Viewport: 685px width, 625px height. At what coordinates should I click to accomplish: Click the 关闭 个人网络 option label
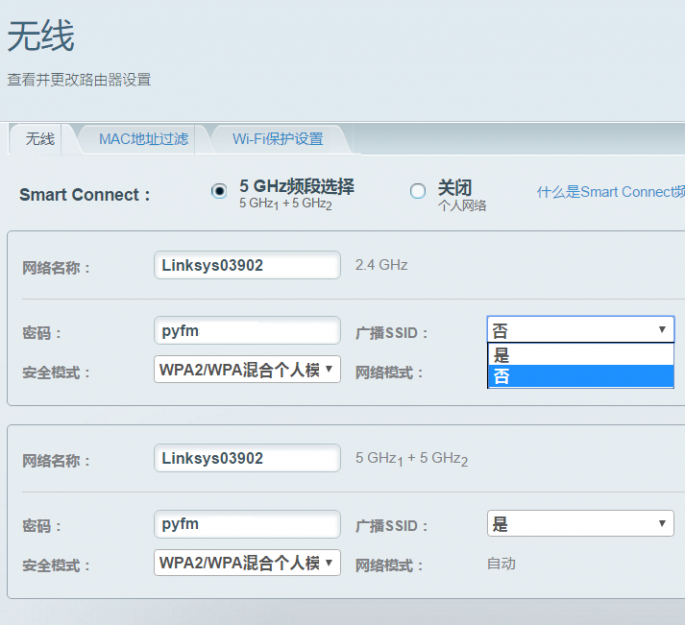pyautogui.click(x=462, y=195)
